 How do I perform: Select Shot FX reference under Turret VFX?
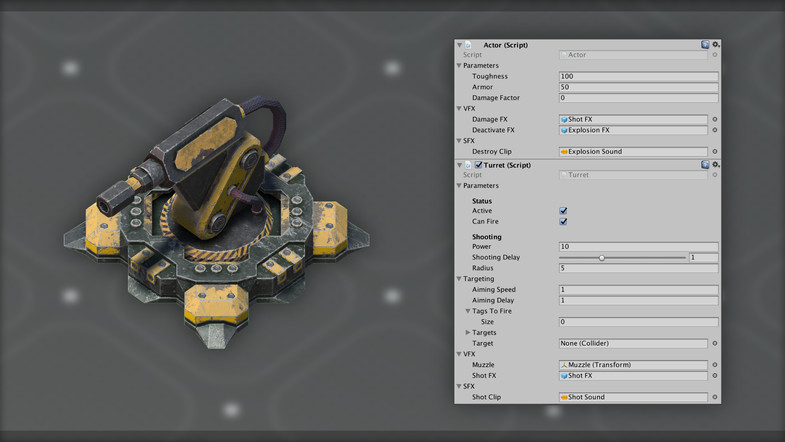(x=633, y=375)
